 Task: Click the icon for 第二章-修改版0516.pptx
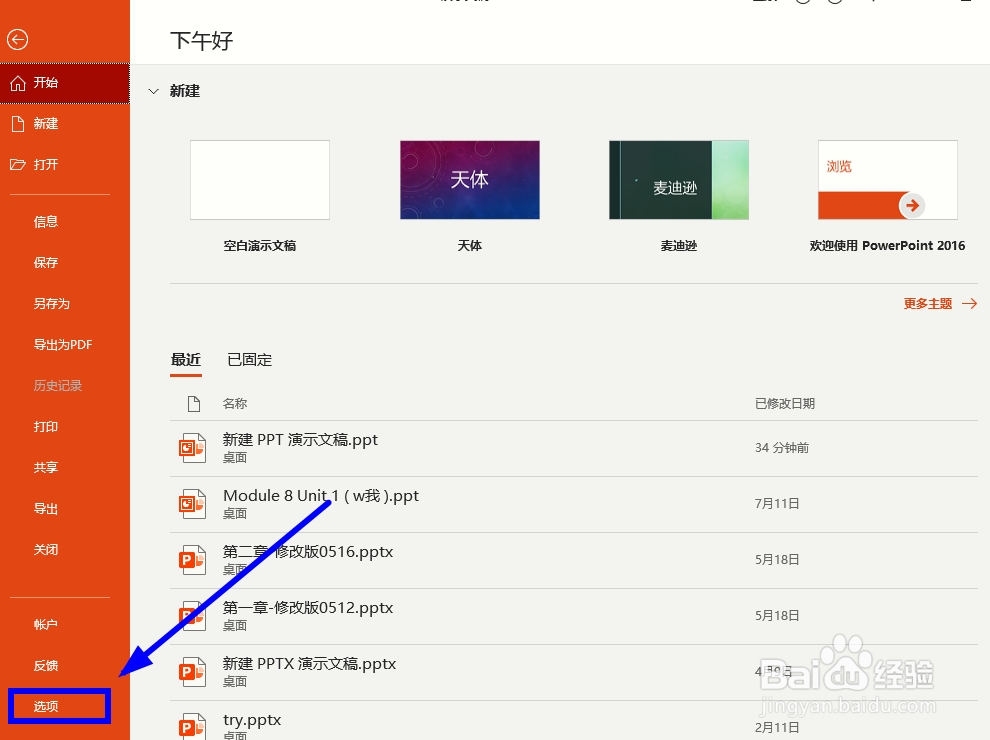(x=192, y=559)
